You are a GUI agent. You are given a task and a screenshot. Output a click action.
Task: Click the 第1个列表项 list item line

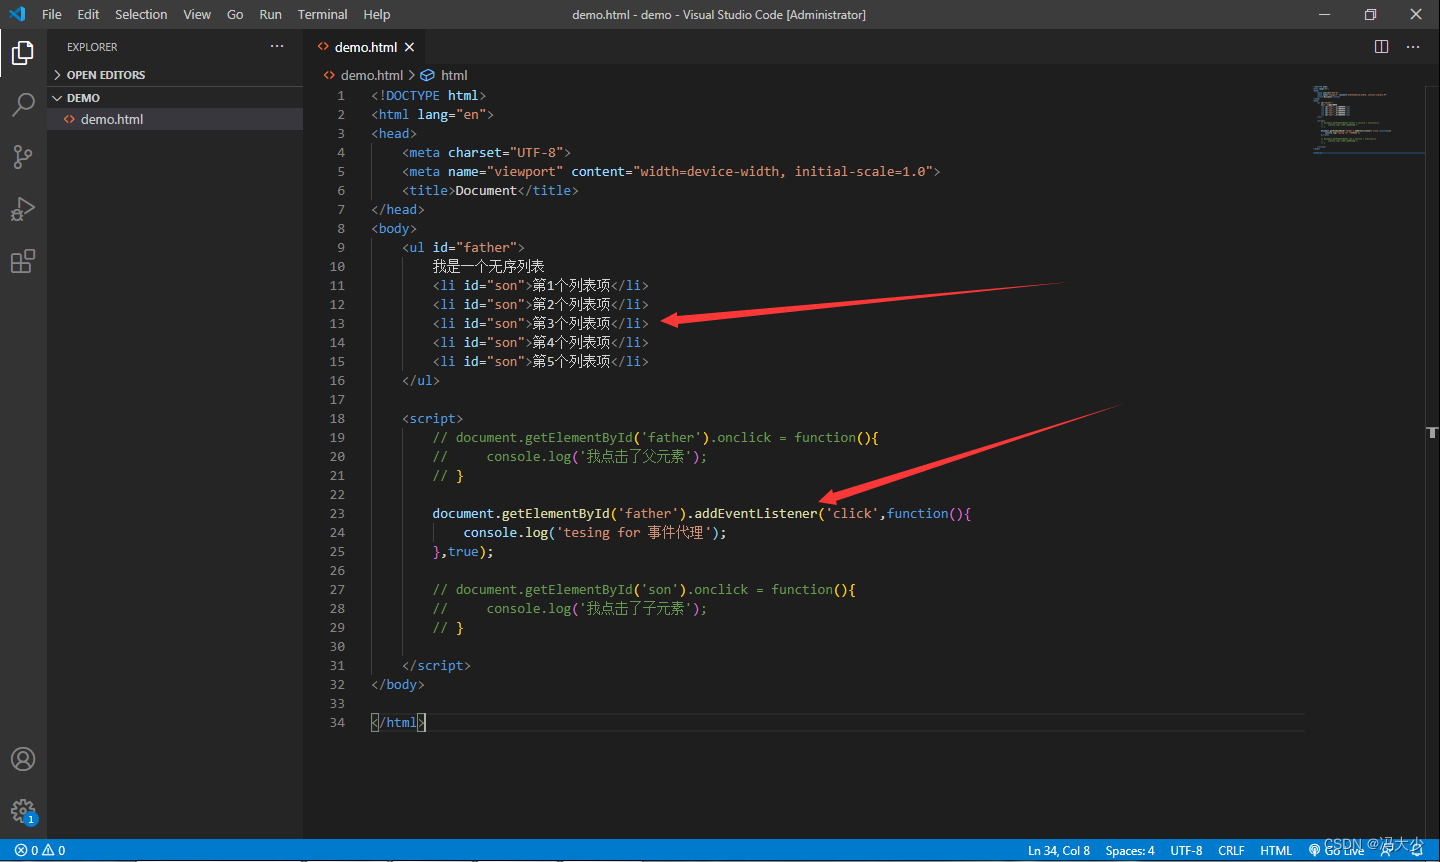click(540, 285)
